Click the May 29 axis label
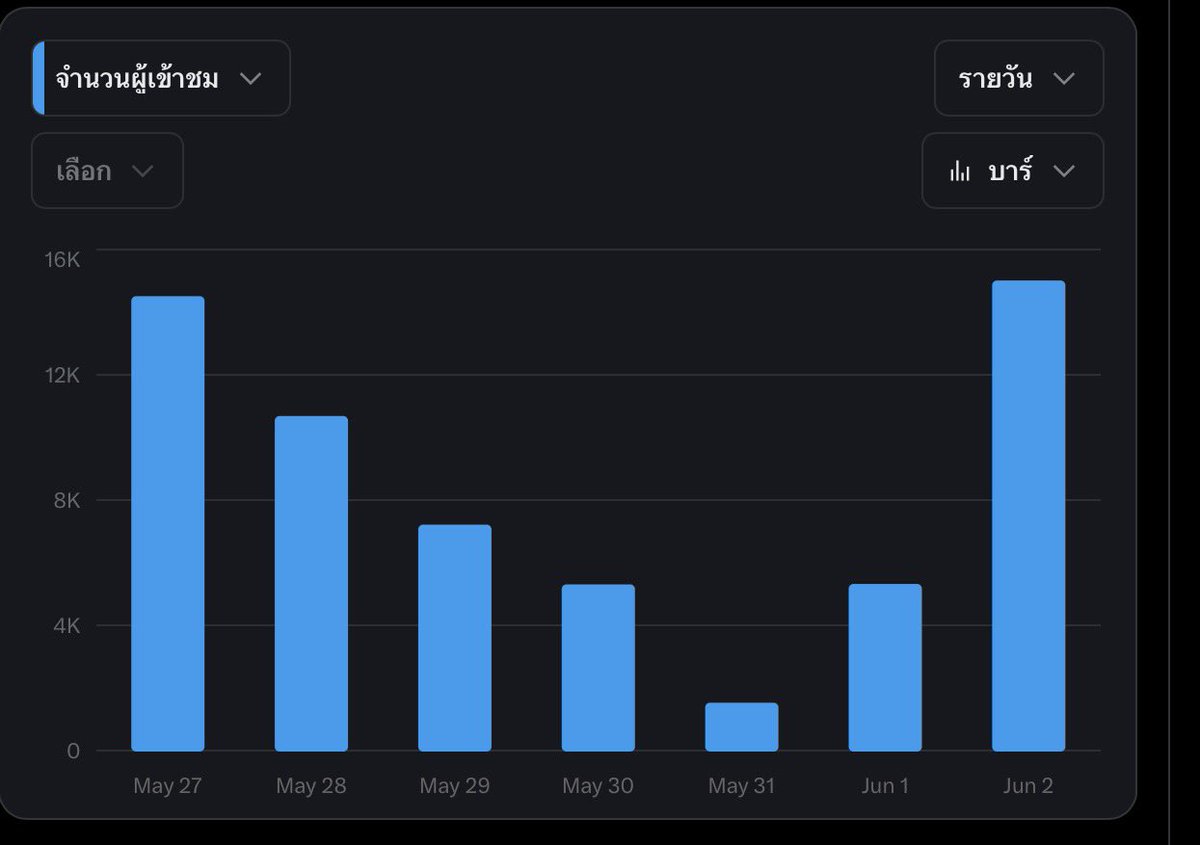This screenshot has height=845, width=1200. 455,786
